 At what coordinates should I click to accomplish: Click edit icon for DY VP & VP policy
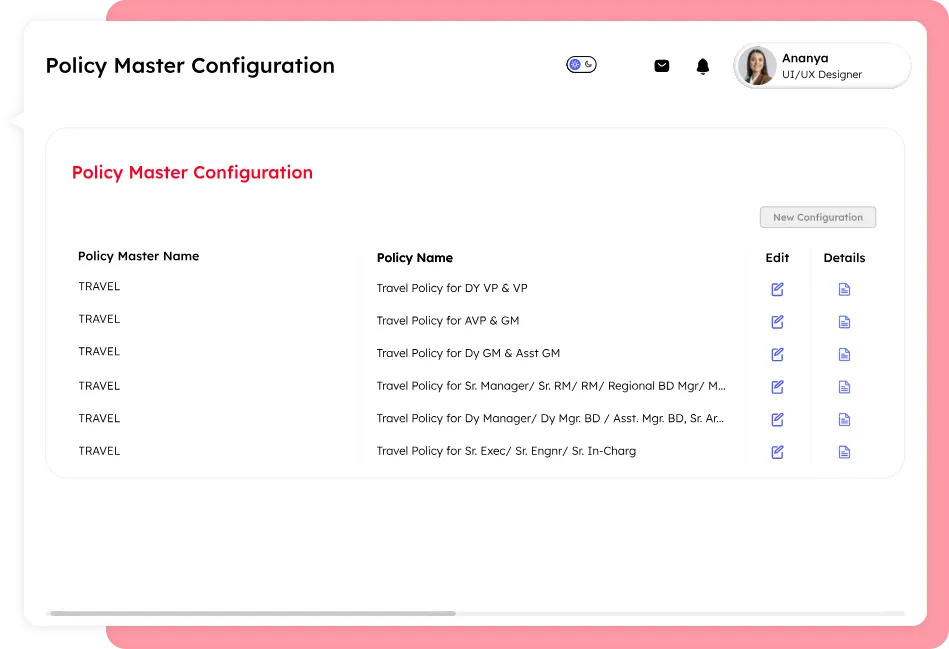click(x=777, y=289)
